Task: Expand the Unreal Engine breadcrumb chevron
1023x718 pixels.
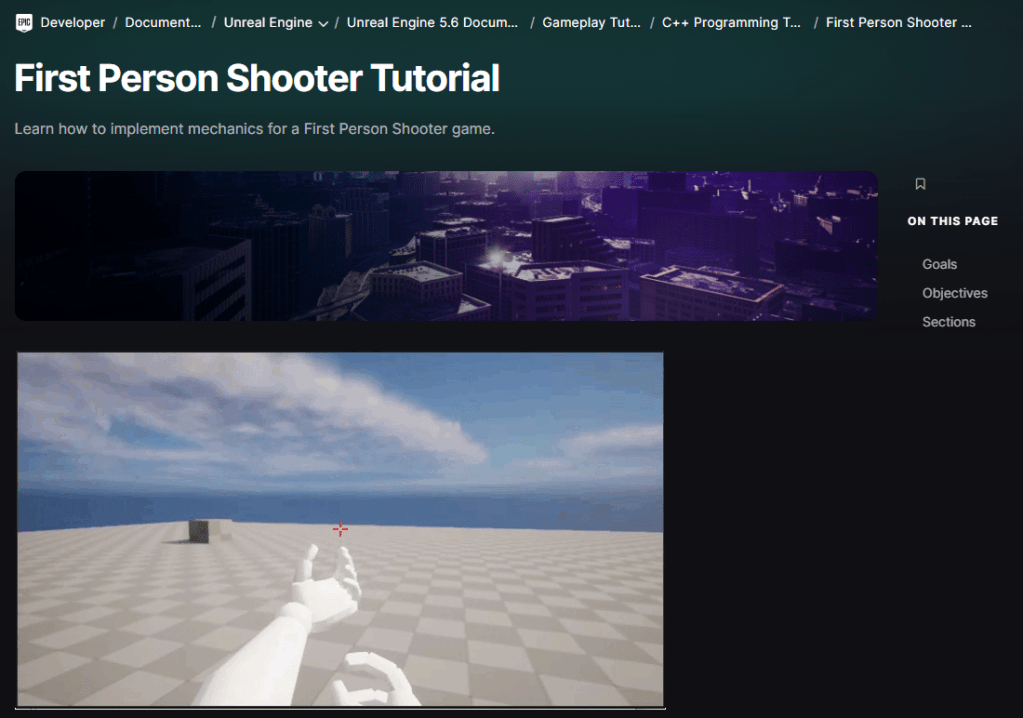Action: [x=323, y=23]
